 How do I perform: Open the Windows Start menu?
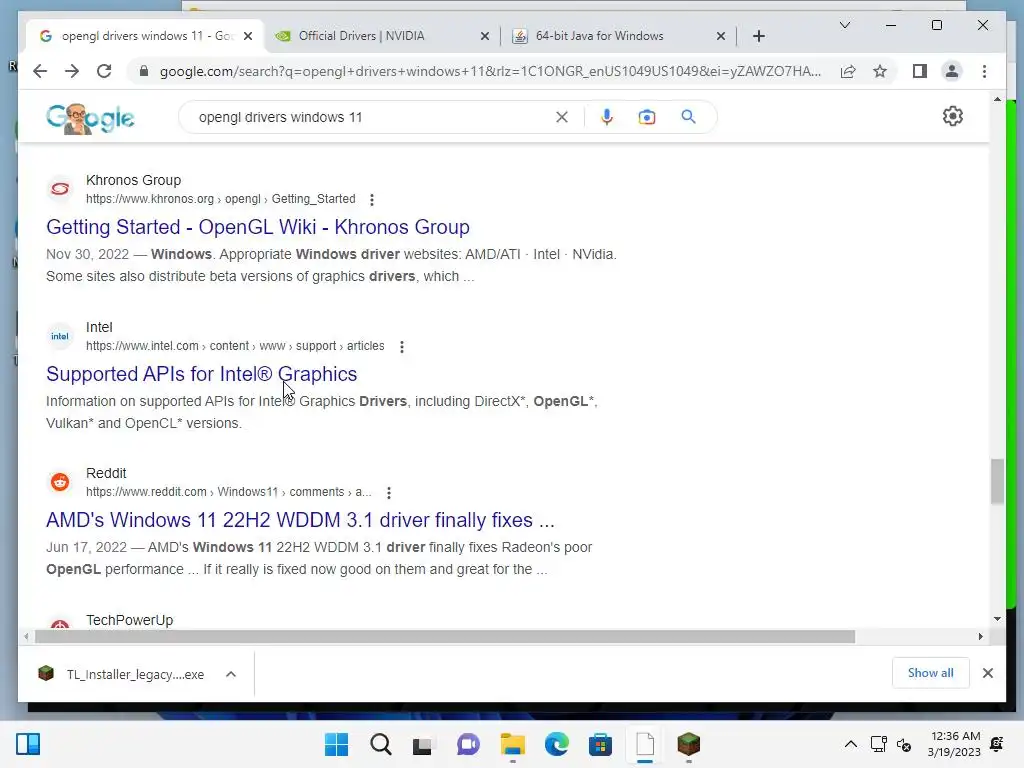336,744
